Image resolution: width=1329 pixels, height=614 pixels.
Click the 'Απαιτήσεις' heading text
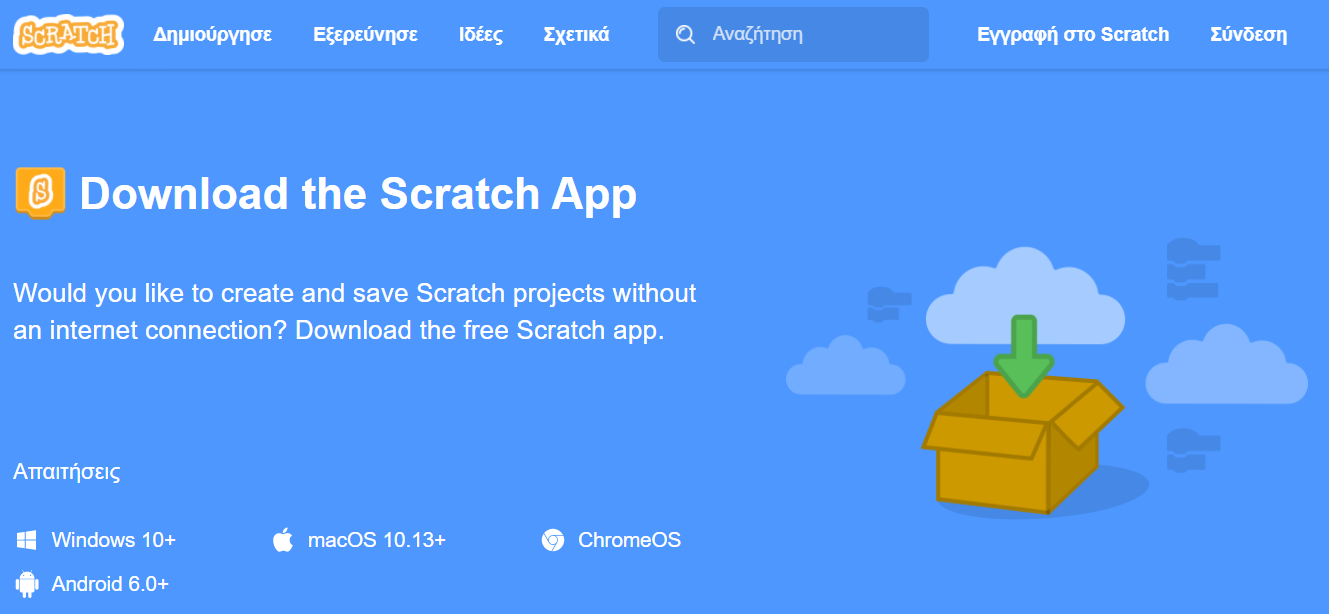click(67, 472)
